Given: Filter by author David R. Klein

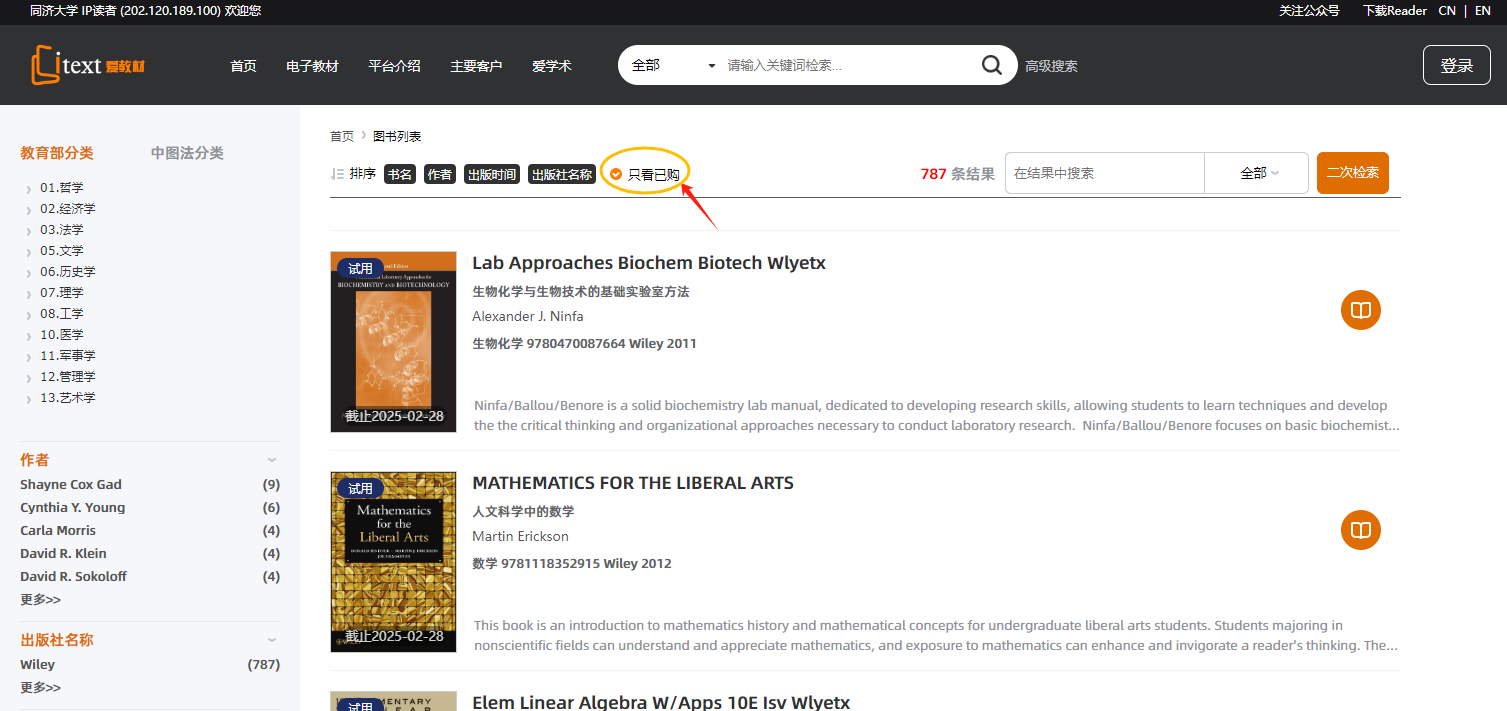Looking at the screenshot, I should click(x=63, y=554).
